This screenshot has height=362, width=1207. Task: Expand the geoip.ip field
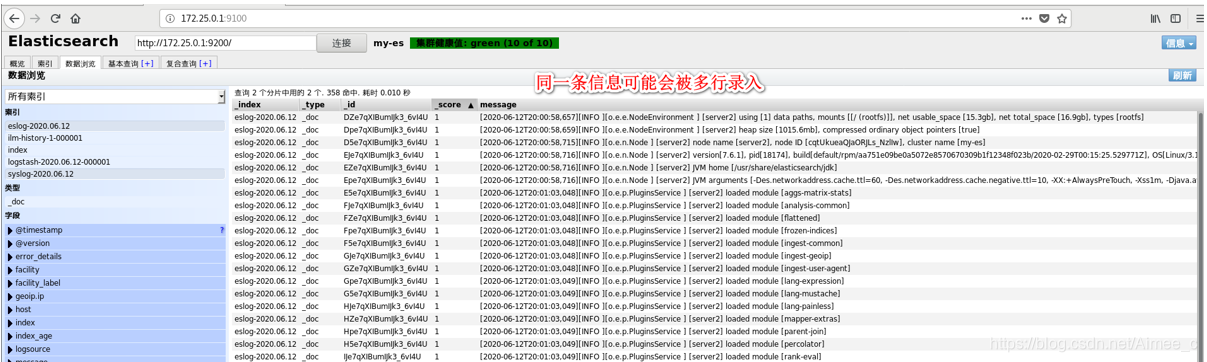[x=11, y=296]
